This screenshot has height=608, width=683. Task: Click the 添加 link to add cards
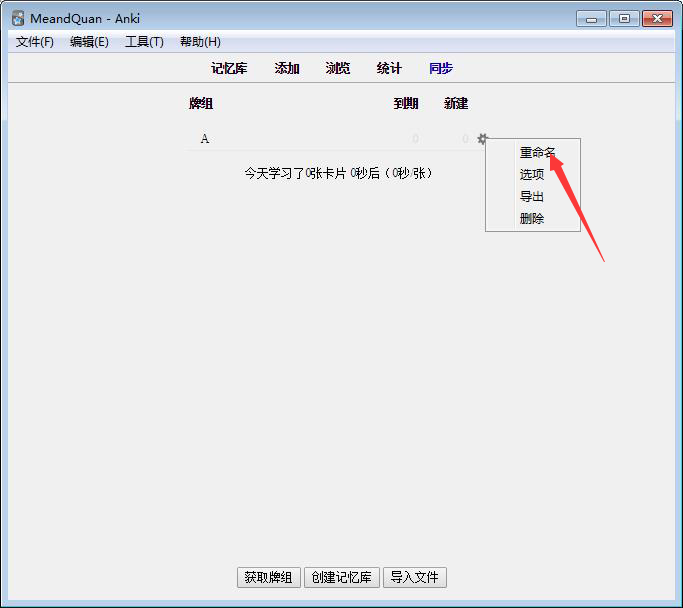(x=287, y=68)
